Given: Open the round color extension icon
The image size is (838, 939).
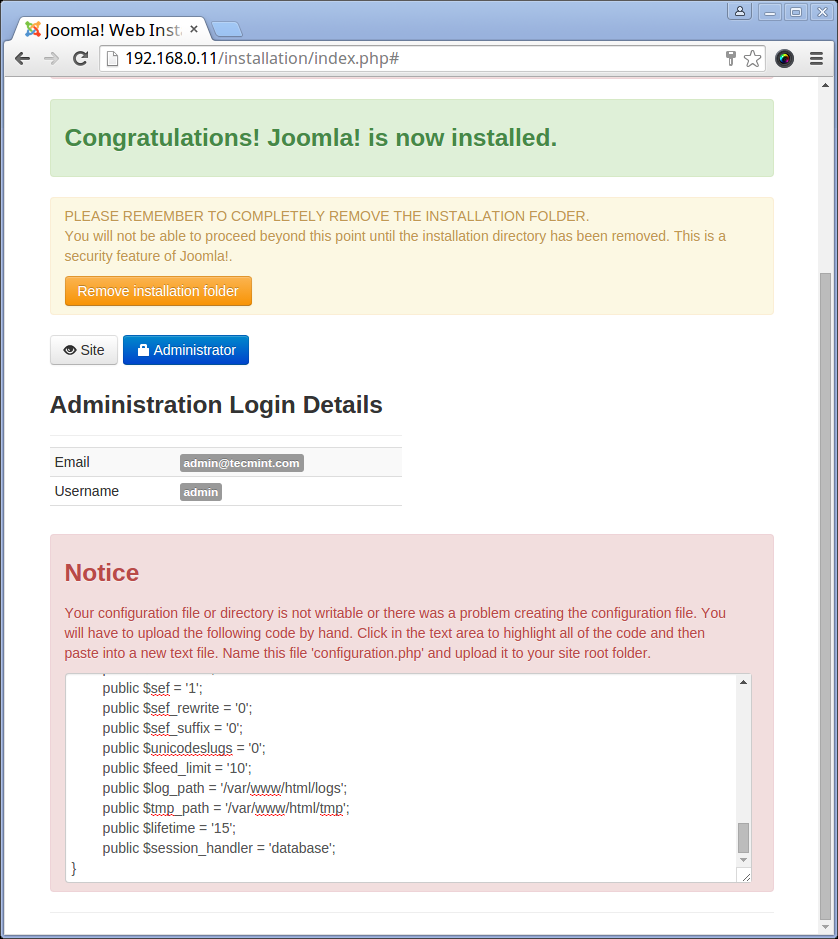Looking at the screenshot, I should [x=784, y=58].
